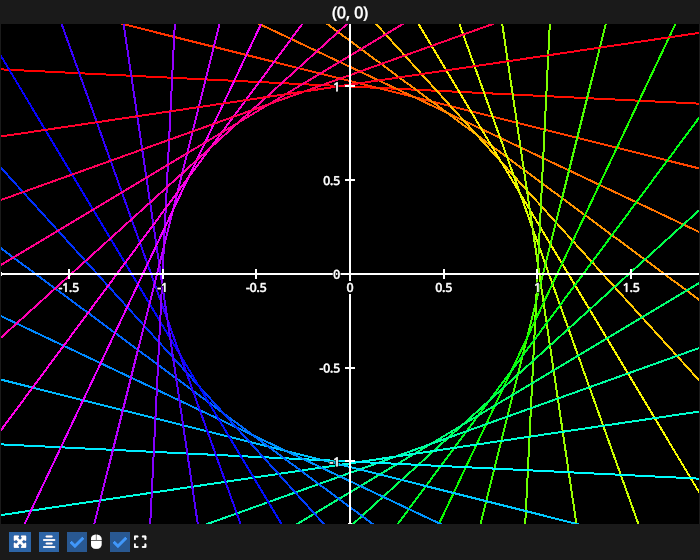Click the dashed frame box icon
This screenshot has width=700, height=560.
coord(140,542)
